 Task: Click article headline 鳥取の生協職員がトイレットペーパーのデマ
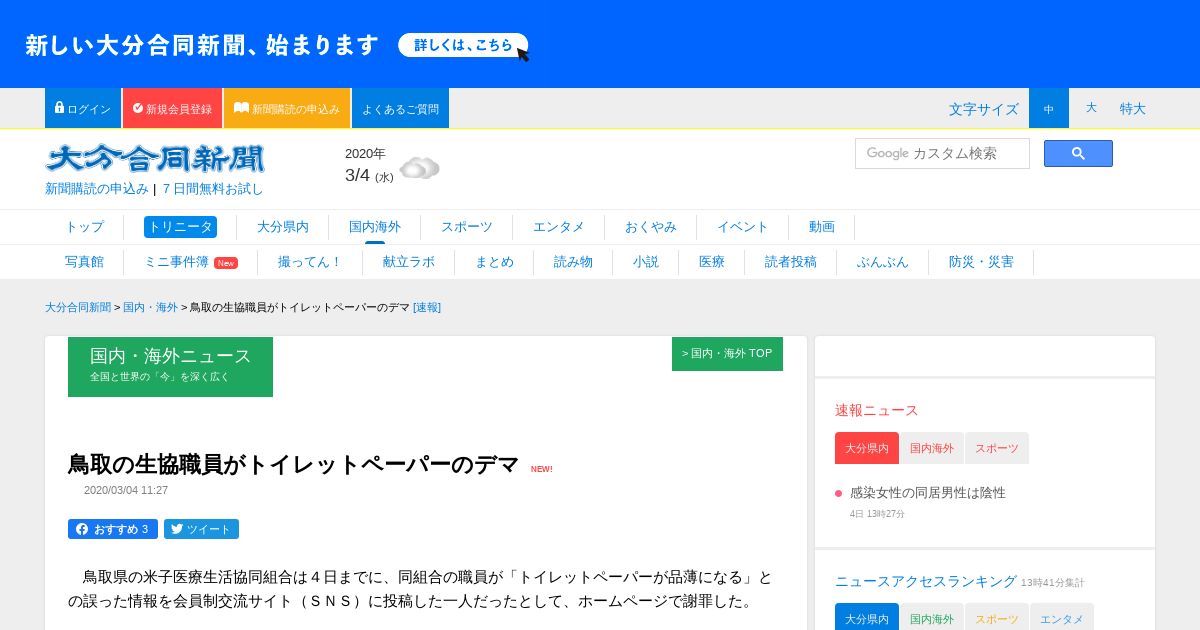(293, 464)
